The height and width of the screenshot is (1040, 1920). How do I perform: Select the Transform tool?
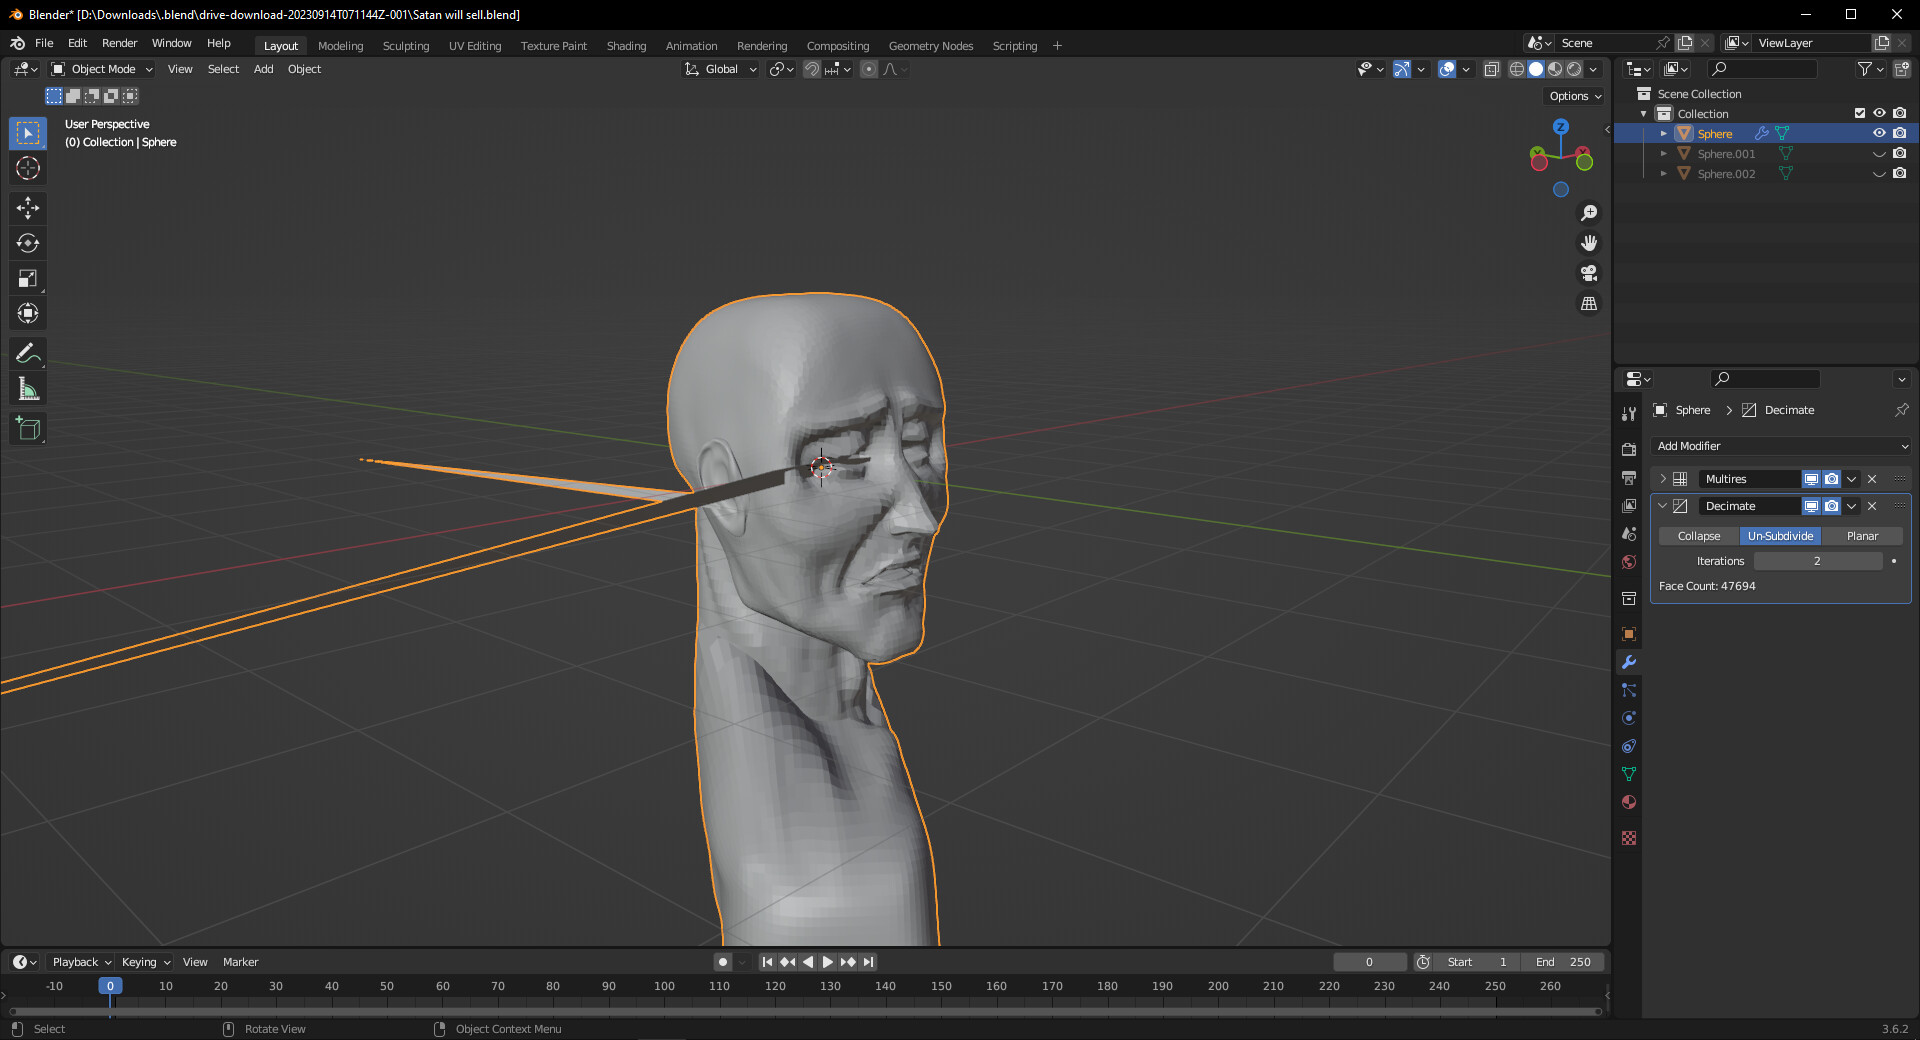coord(28,314)
